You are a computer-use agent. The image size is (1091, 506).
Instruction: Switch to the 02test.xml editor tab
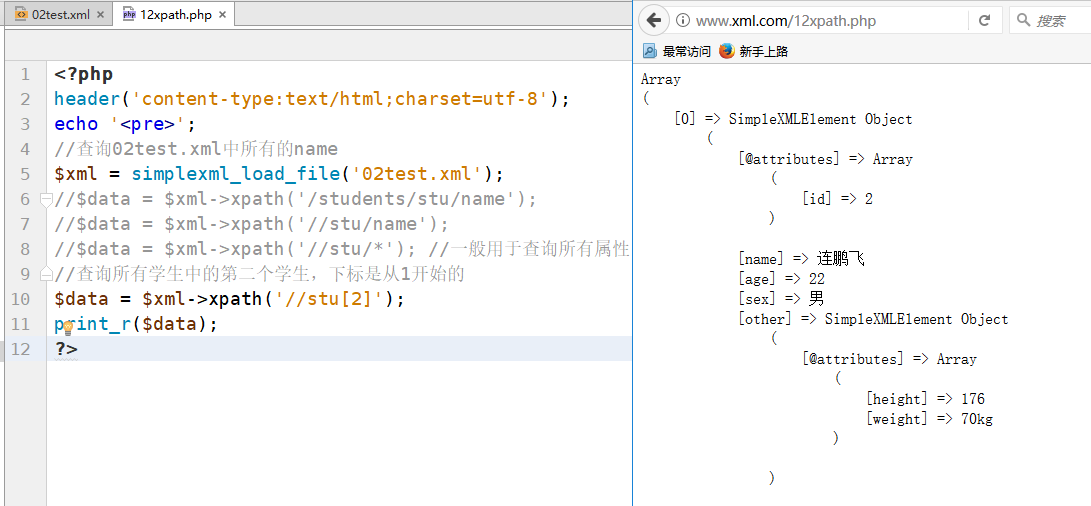pyautogui.click(x=61, y=15)
